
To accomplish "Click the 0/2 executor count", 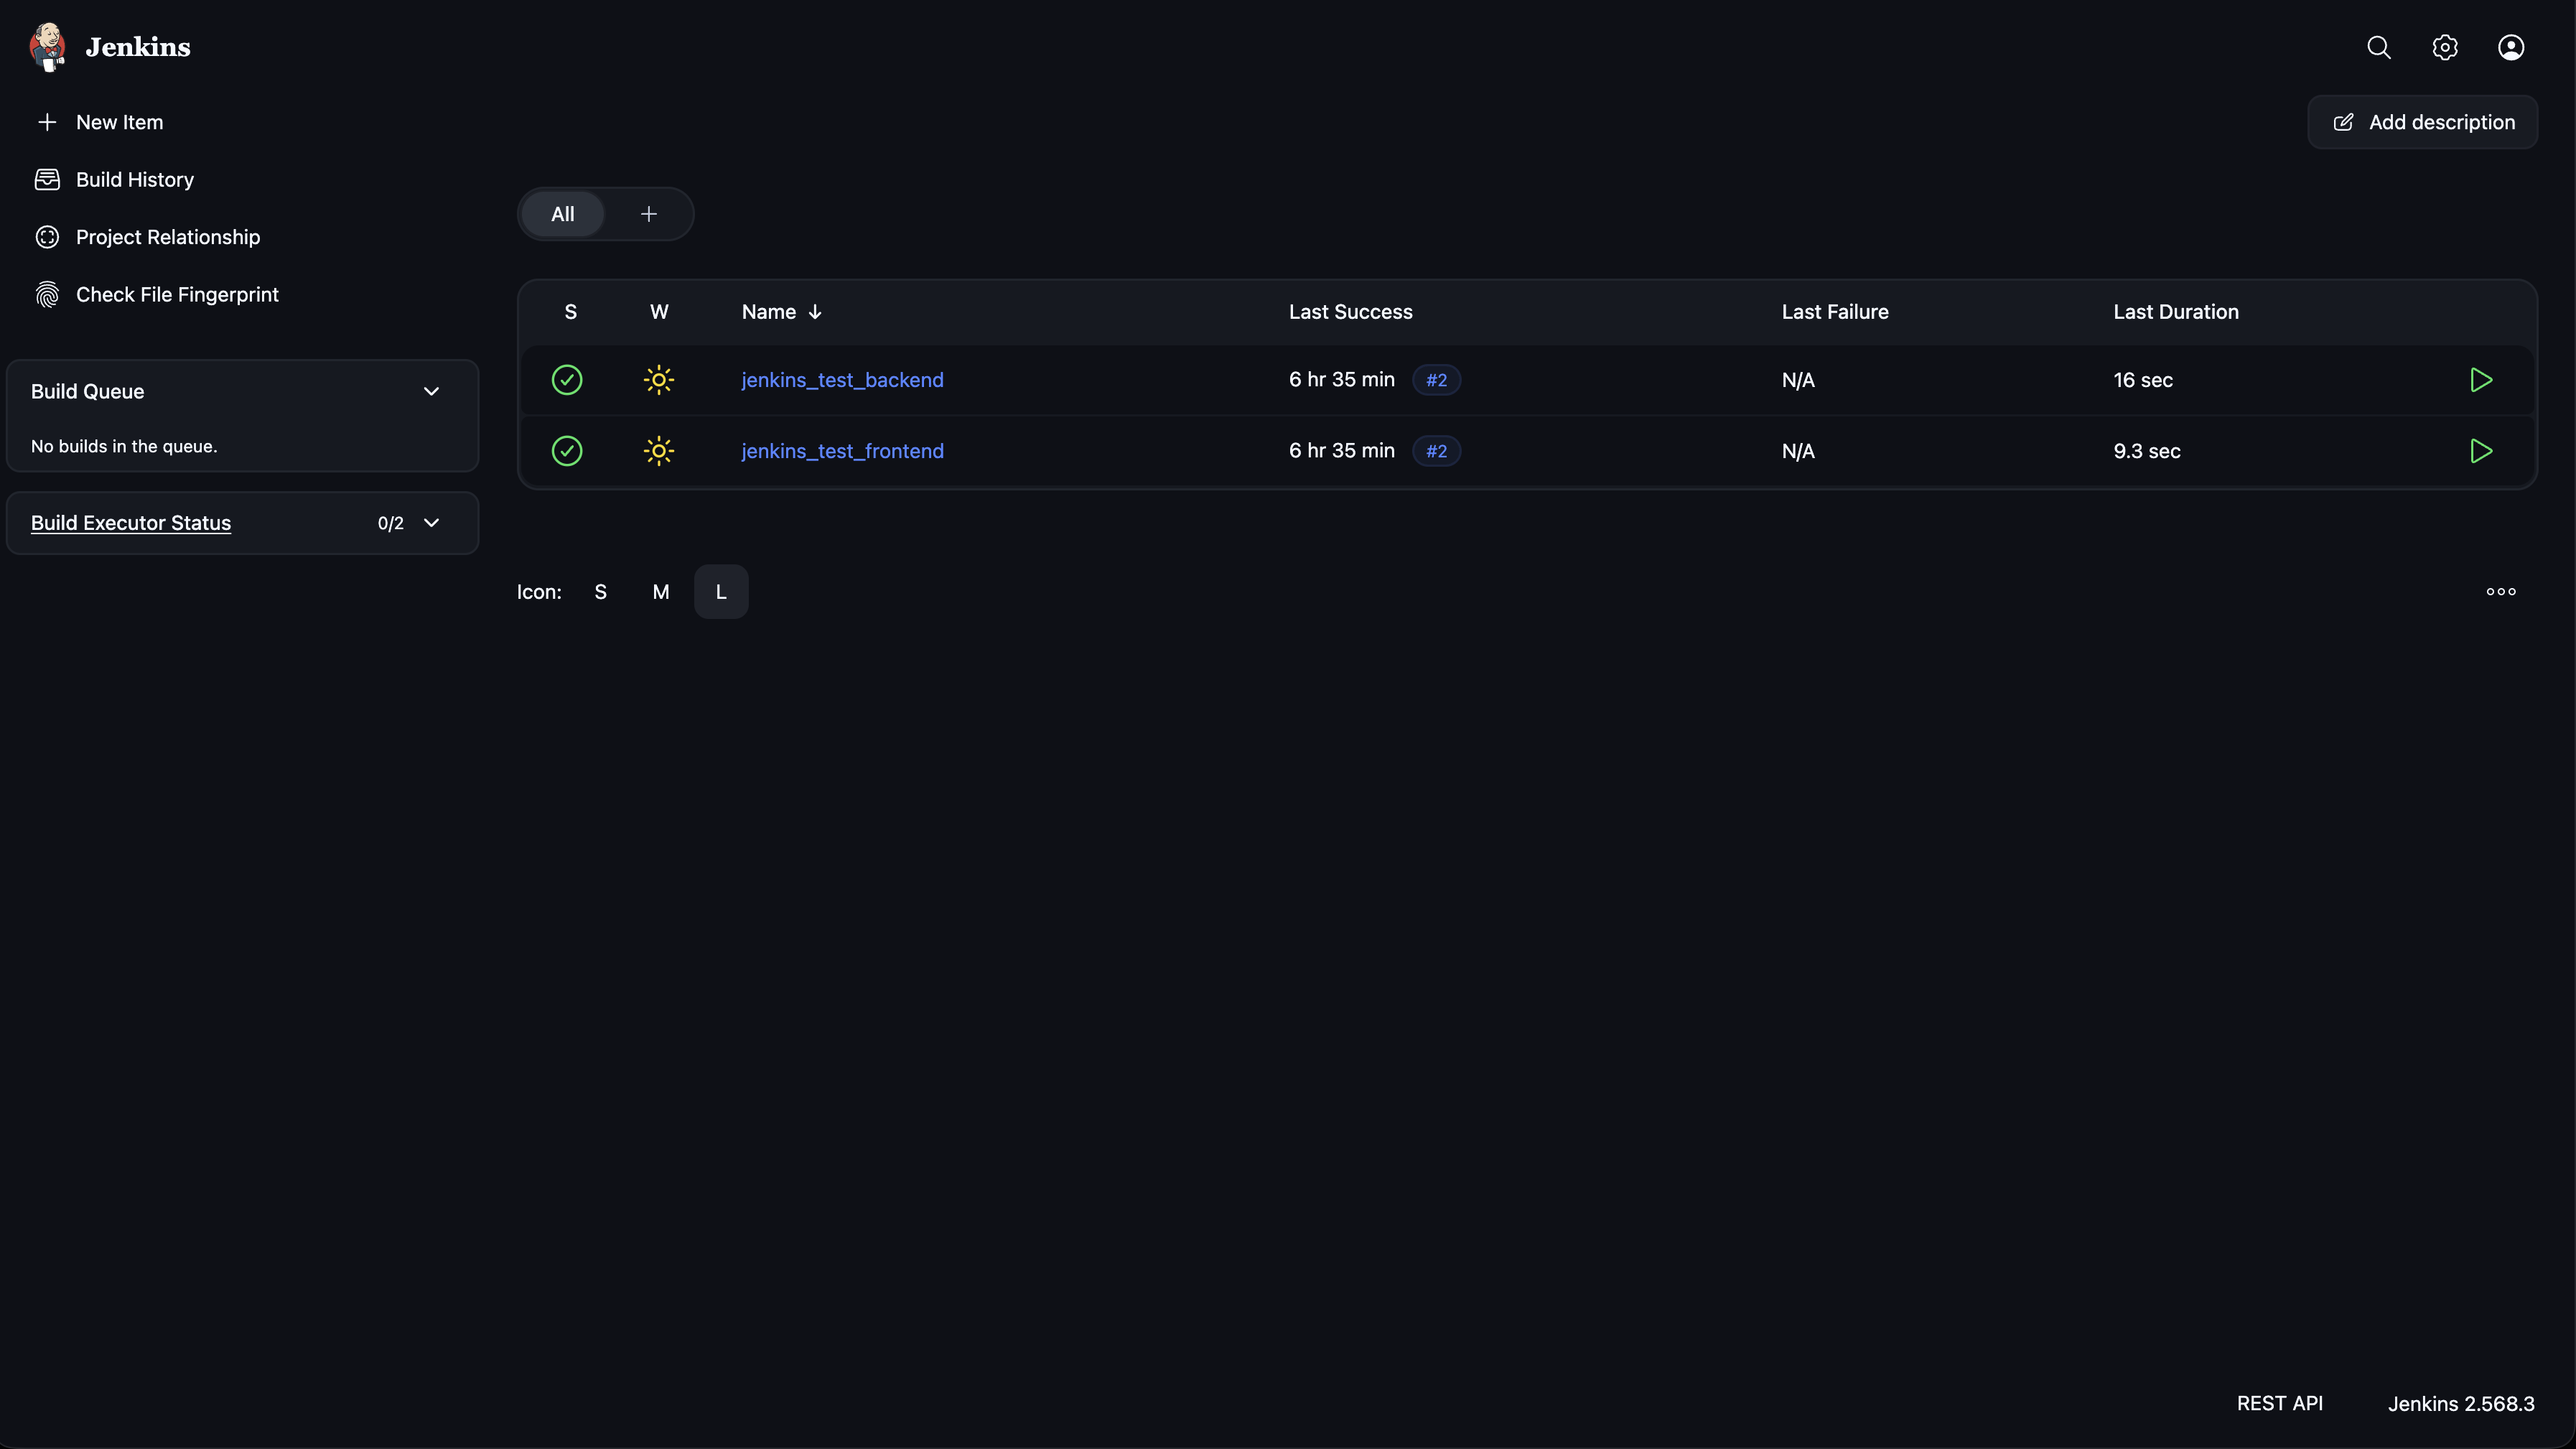I will click(x=391, y=523).
